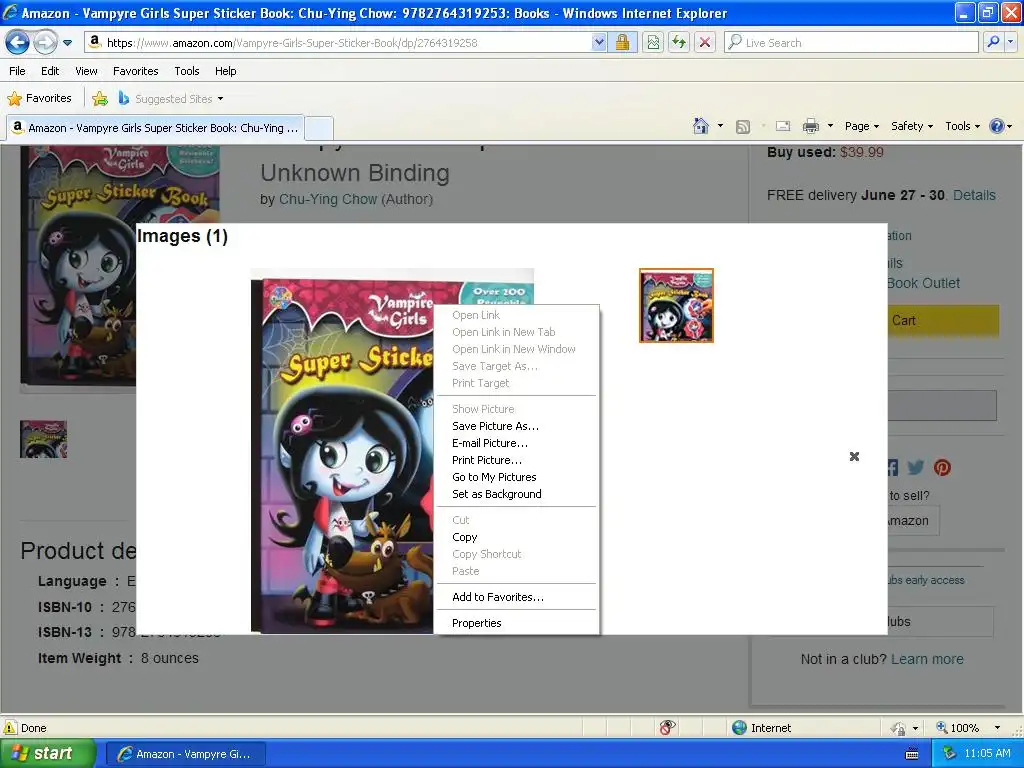Click the Read Mail icon
Viewport: 1024px width, 768px height.
tap(783, 126)
